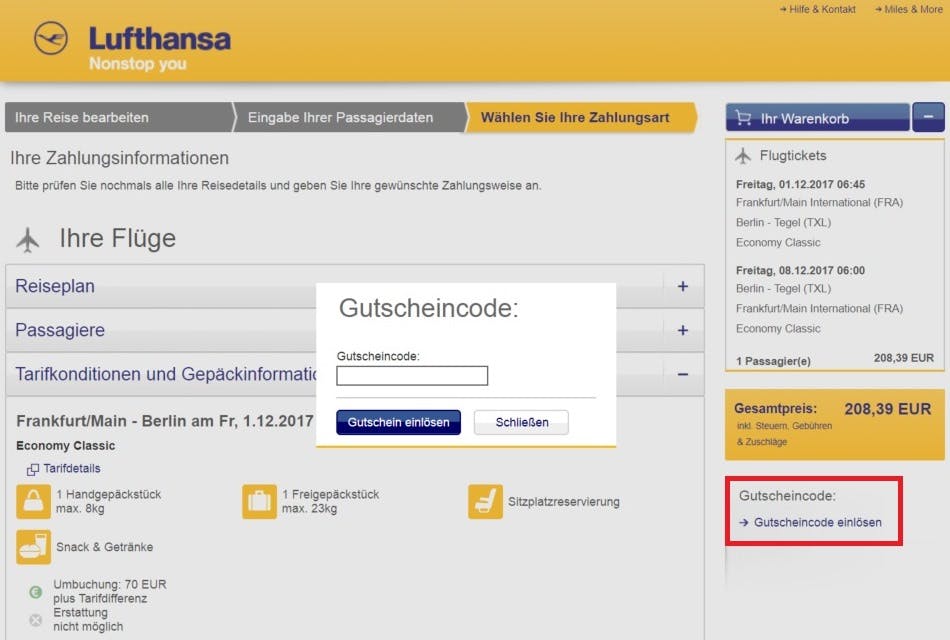Click the airplane icon beside Flugtickets
950x640 pixels.
point(743,156)
